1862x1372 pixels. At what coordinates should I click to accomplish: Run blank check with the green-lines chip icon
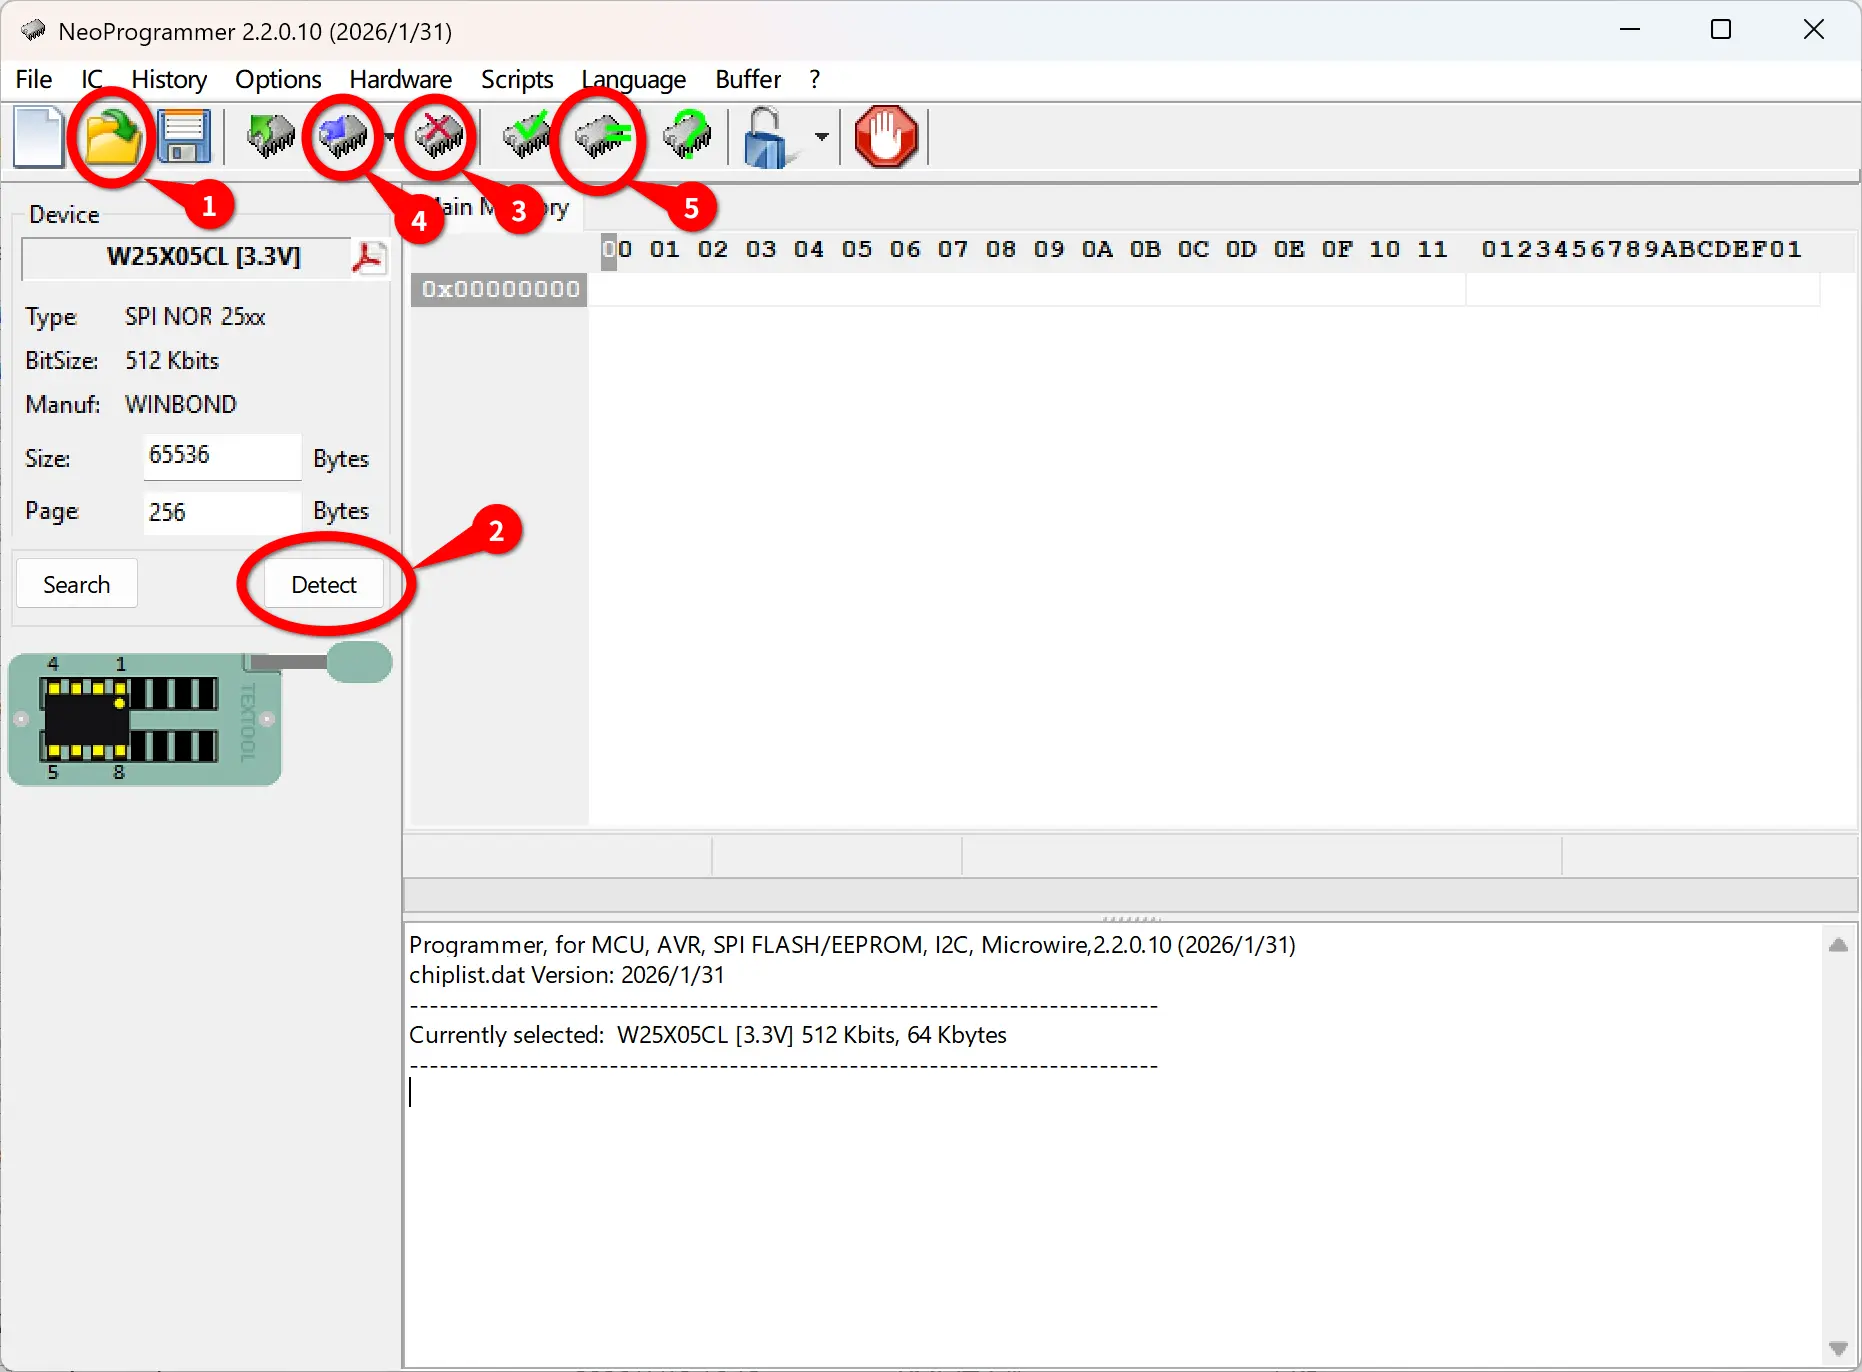coord(603,136)
